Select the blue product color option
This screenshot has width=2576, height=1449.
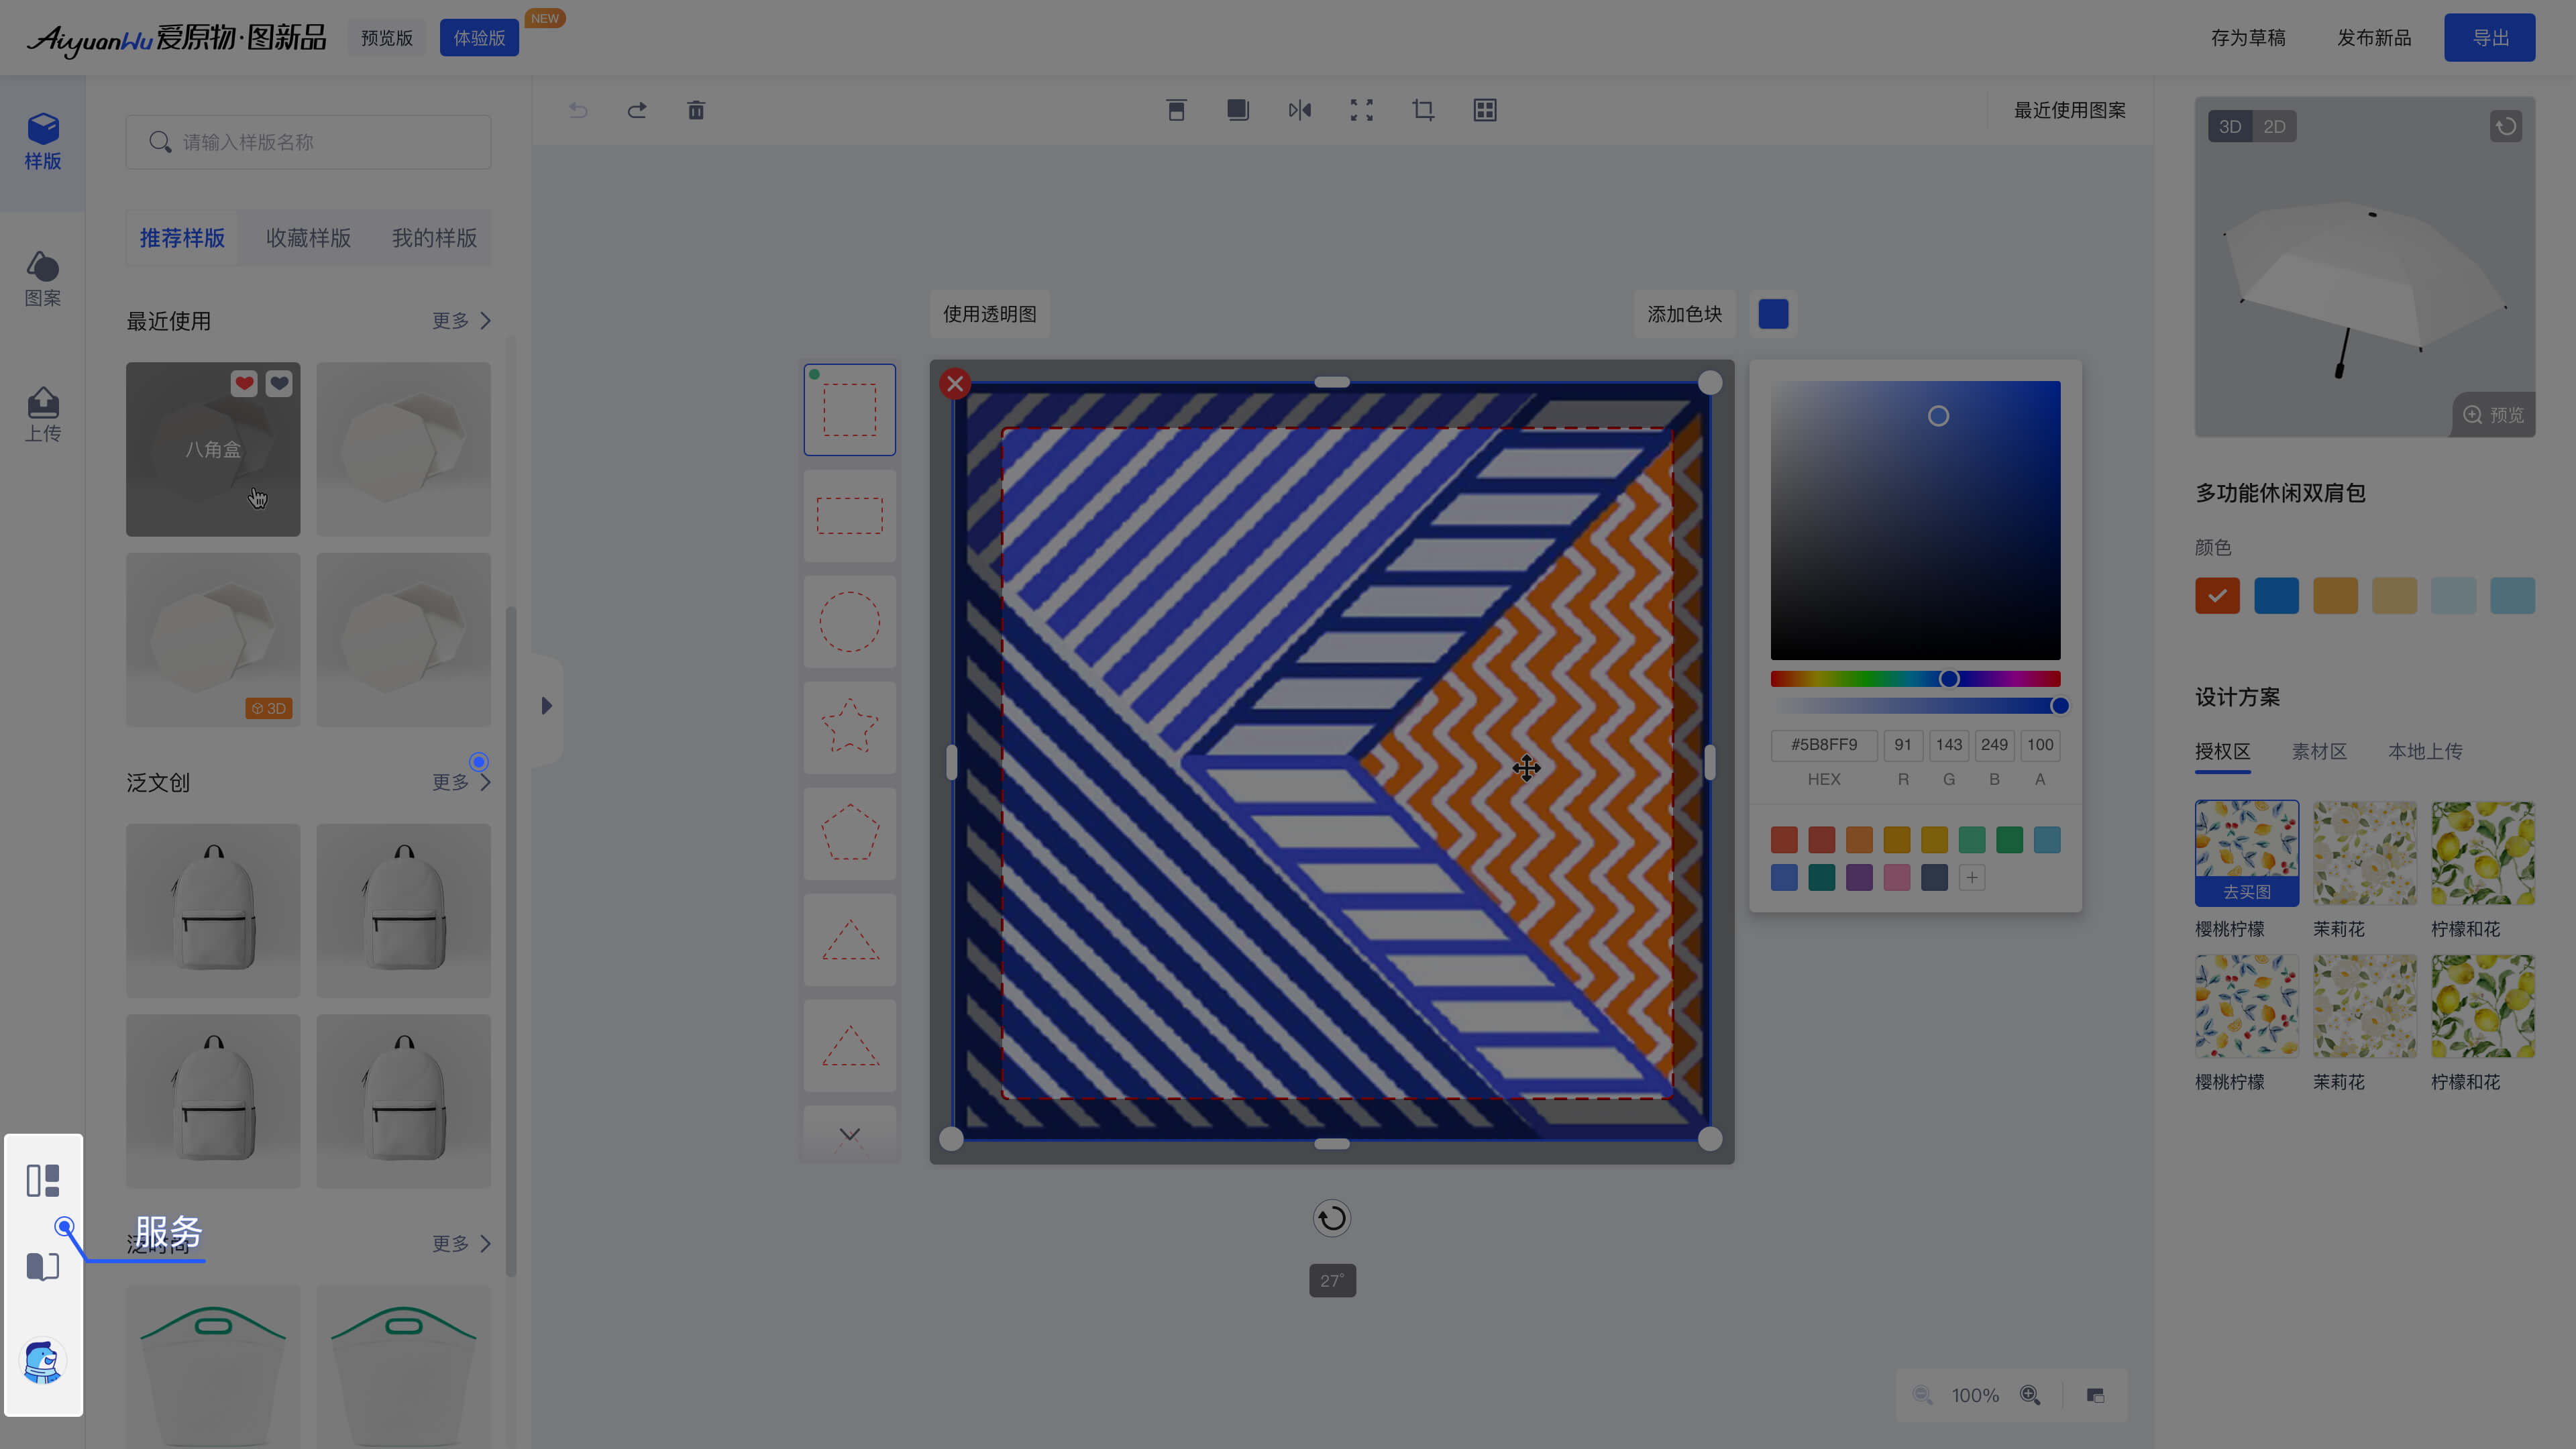pyautogui.click(x=2276, y=596)
